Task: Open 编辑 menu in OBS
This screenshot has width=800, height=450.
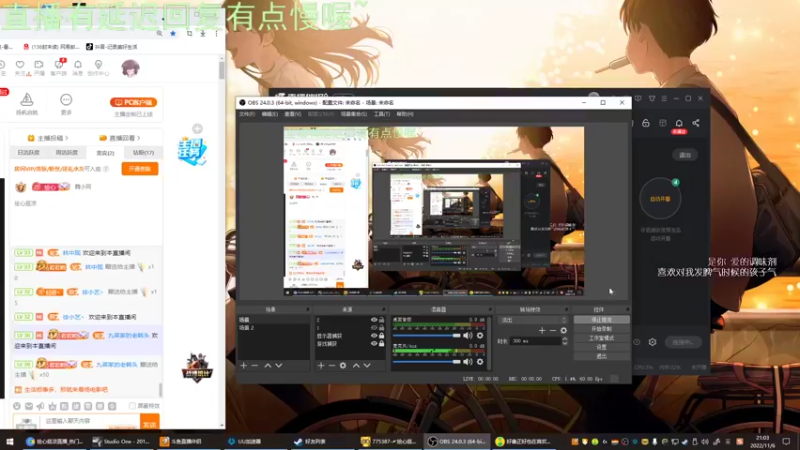Action: (269, 114)
